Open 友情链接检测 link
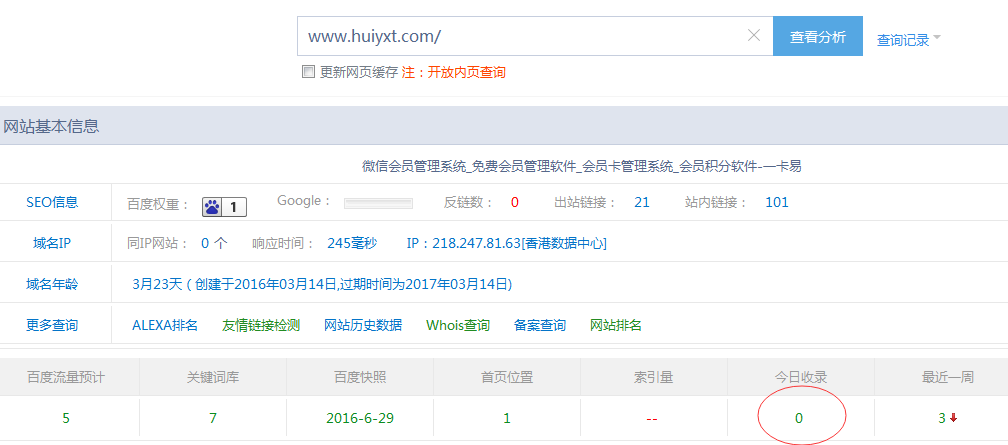The width and height of the screenshot is (1008, 445). (x=261, y=325)
